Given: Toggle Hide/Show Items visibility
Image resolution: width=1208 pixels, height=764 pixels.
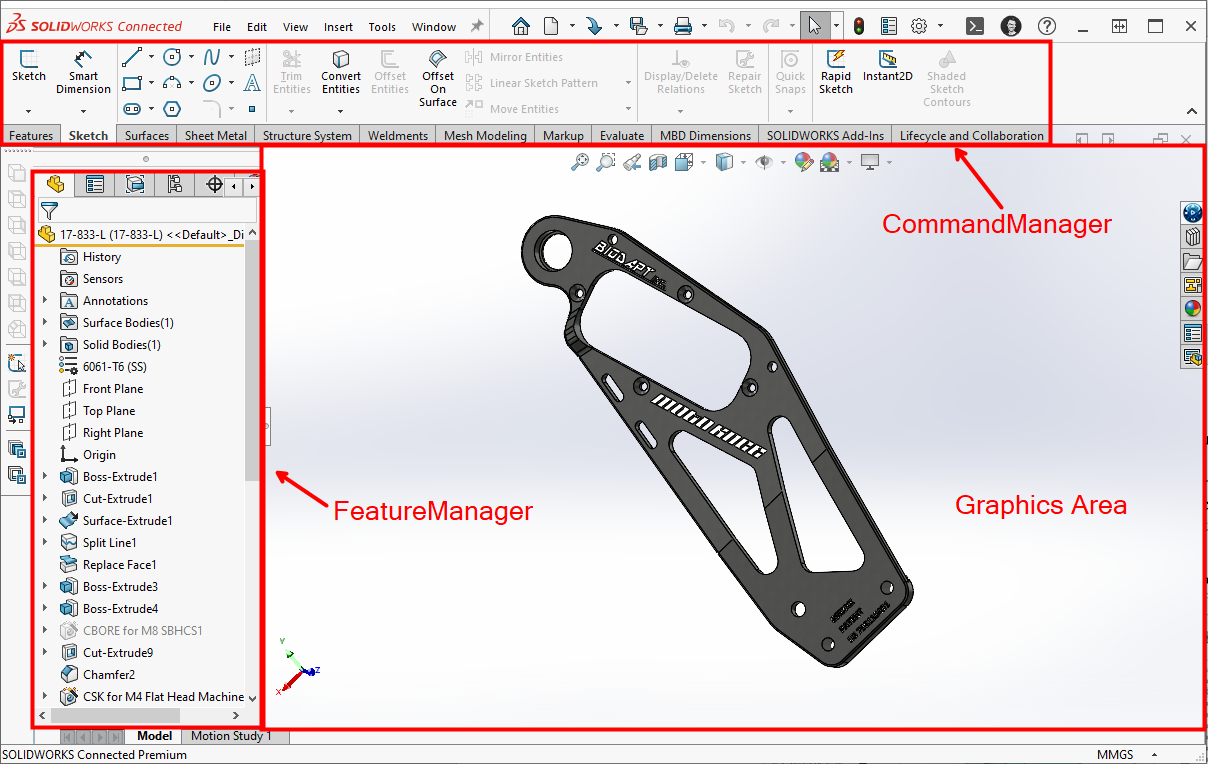Looking at the screenshot, I should click(x=763, y=162).
